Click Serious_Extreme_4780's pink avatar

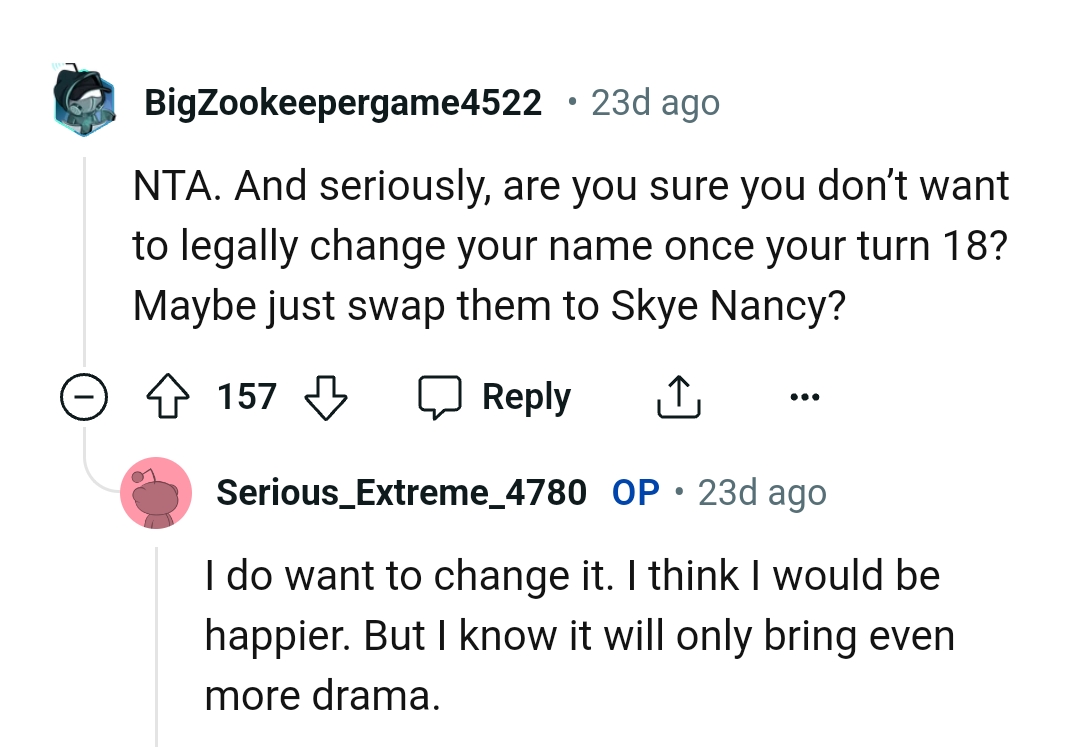[x=155, y=492]
